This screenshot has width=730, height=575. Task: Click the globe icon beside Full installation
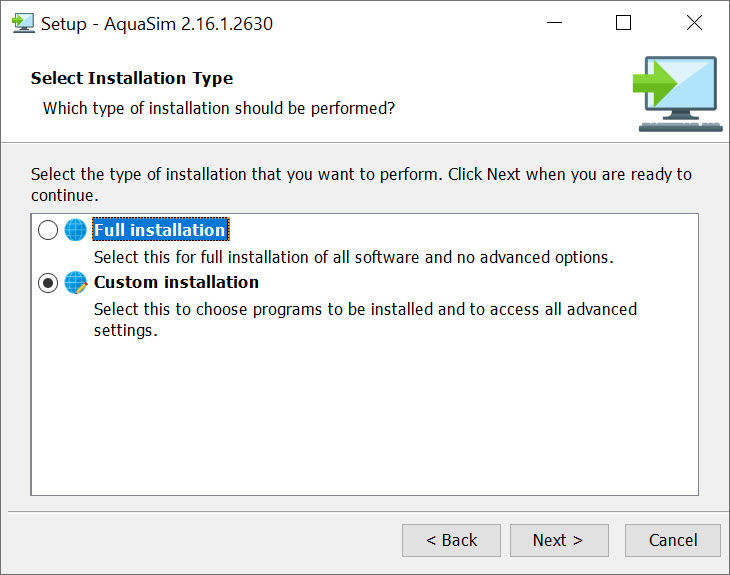75,230
